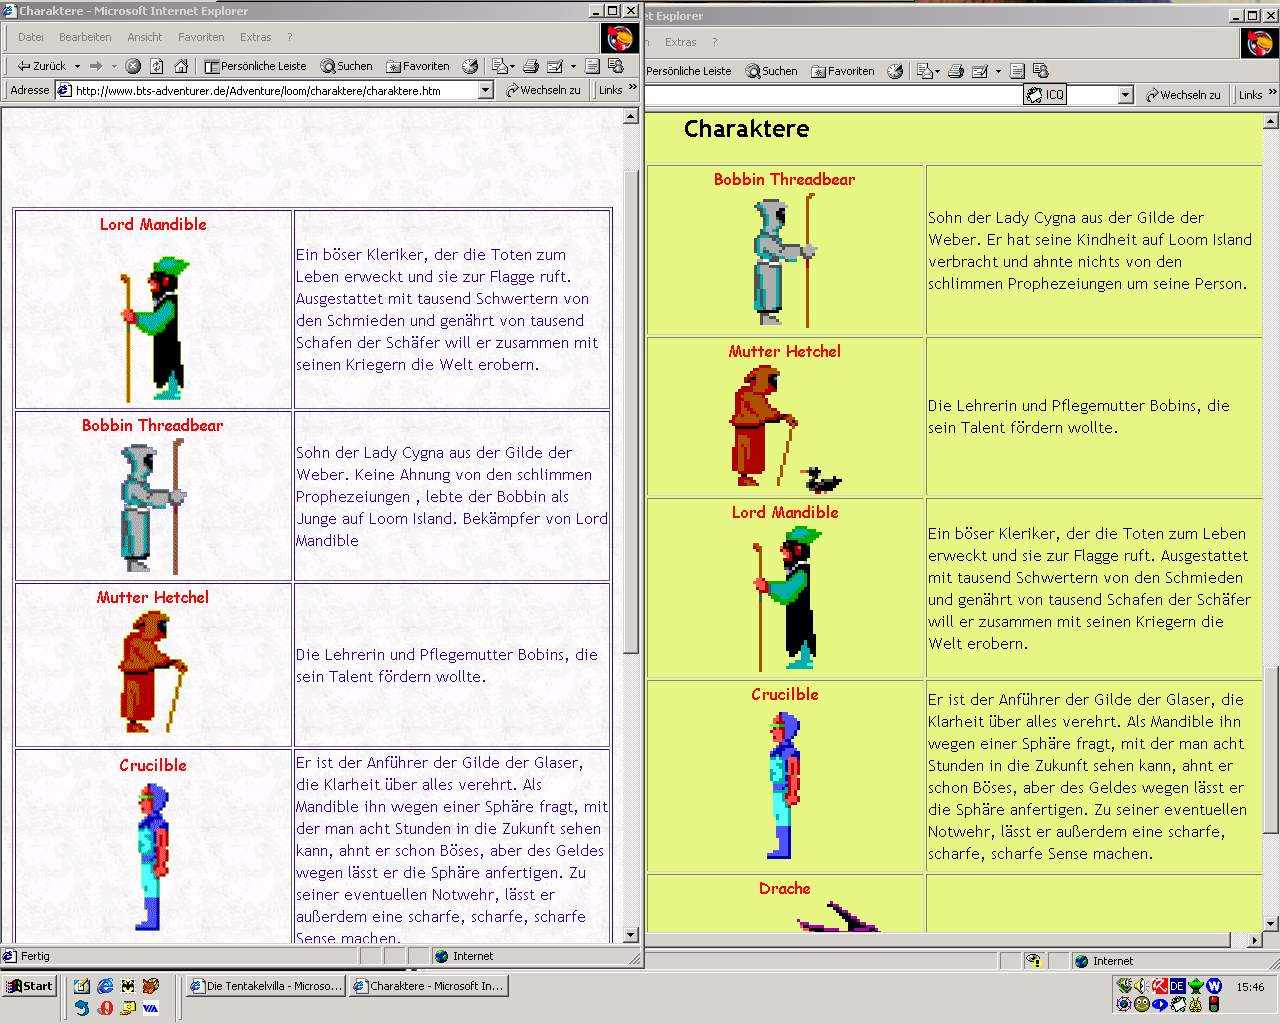This screenshot has width=1280, height=1024.
Task: Open the Extras menu in right window
Action: [680, 42]
